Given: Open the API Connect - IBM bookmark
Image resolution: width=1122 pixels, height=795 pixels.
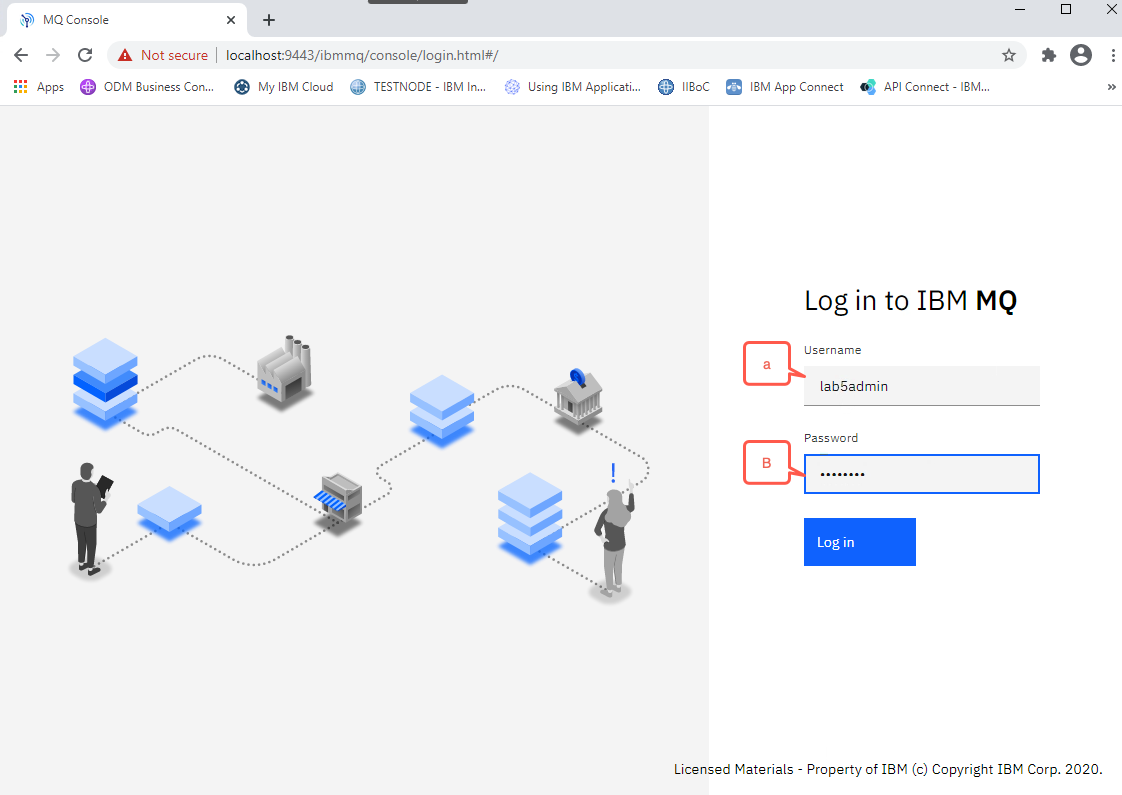Looking at the screenshot, I should click(925, 87).
